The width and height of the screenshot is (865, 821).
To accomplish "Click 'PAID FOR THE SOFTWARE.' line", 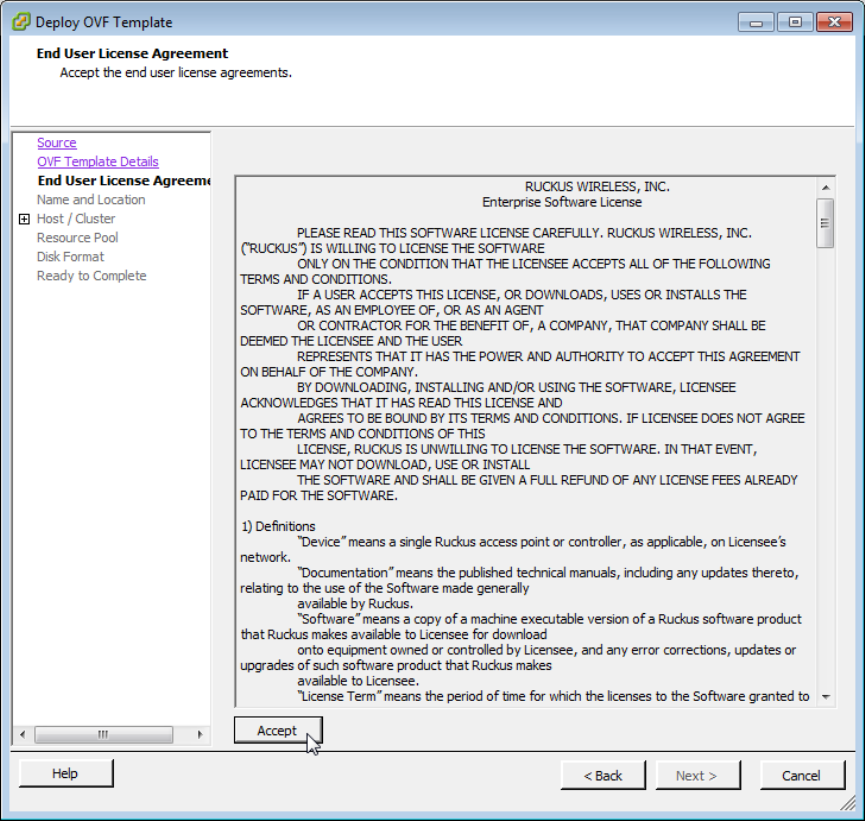I will tap(319, 495).
